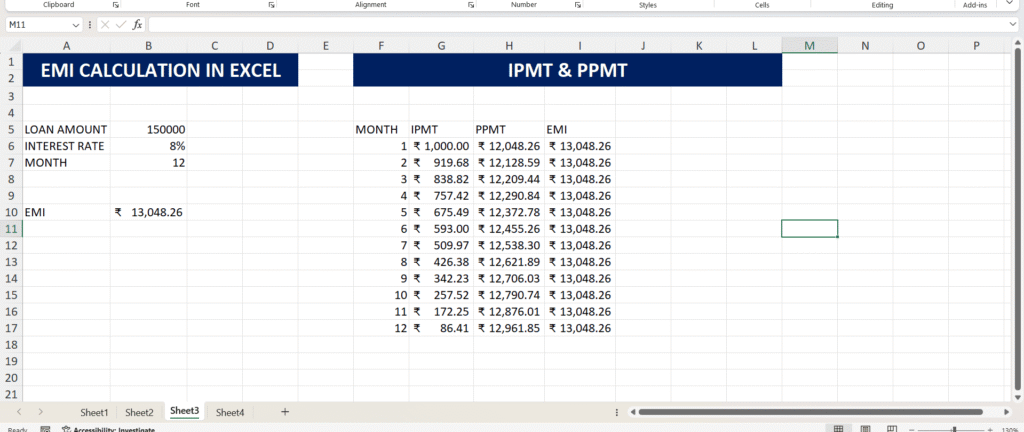This screenshot has width=1024, height=432.
Task: Select row 5 header
Action: 11,129
